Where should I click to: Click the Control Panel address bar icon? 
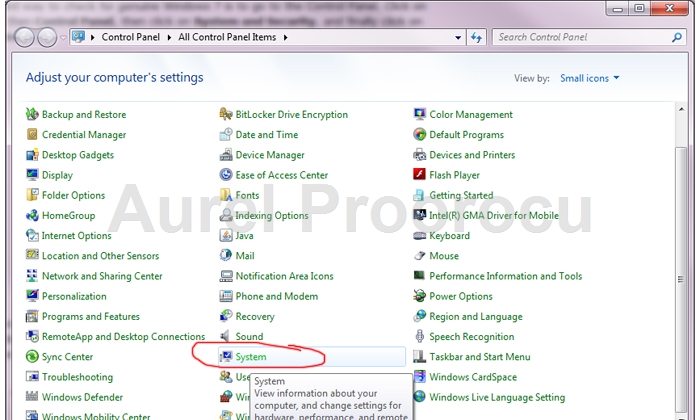(x=79, y=37)
